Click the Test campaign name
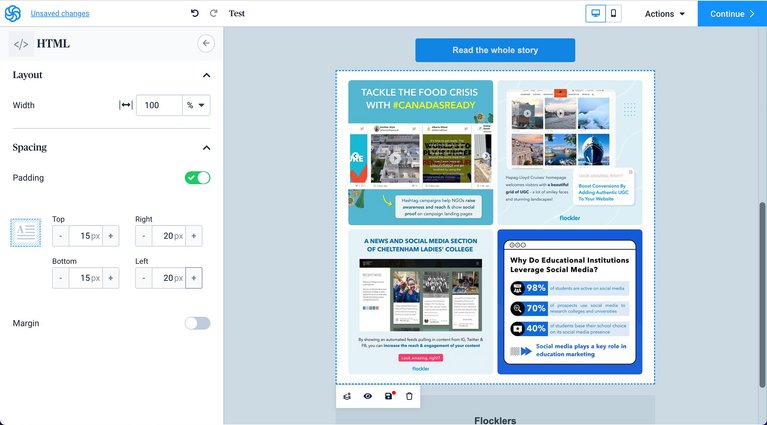 (237, 13)
